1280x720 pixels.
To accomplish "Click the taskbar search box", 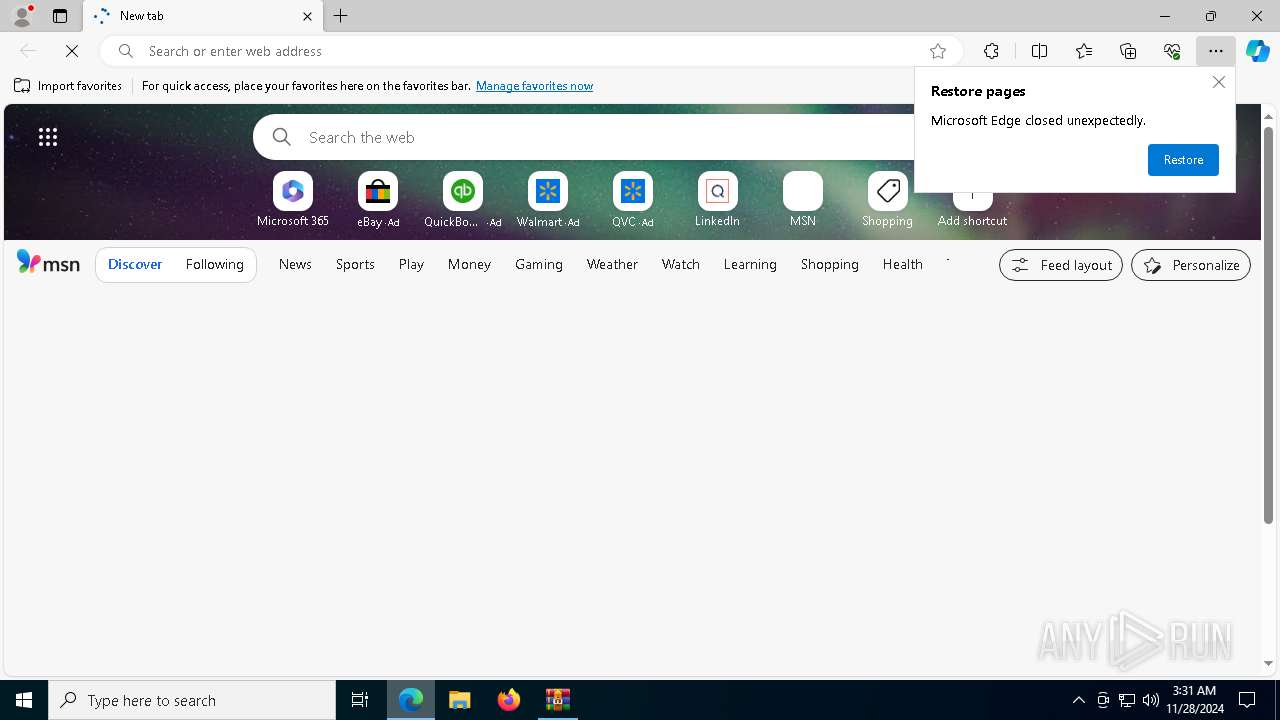I will pyautogui.click(x=192, y=700).
